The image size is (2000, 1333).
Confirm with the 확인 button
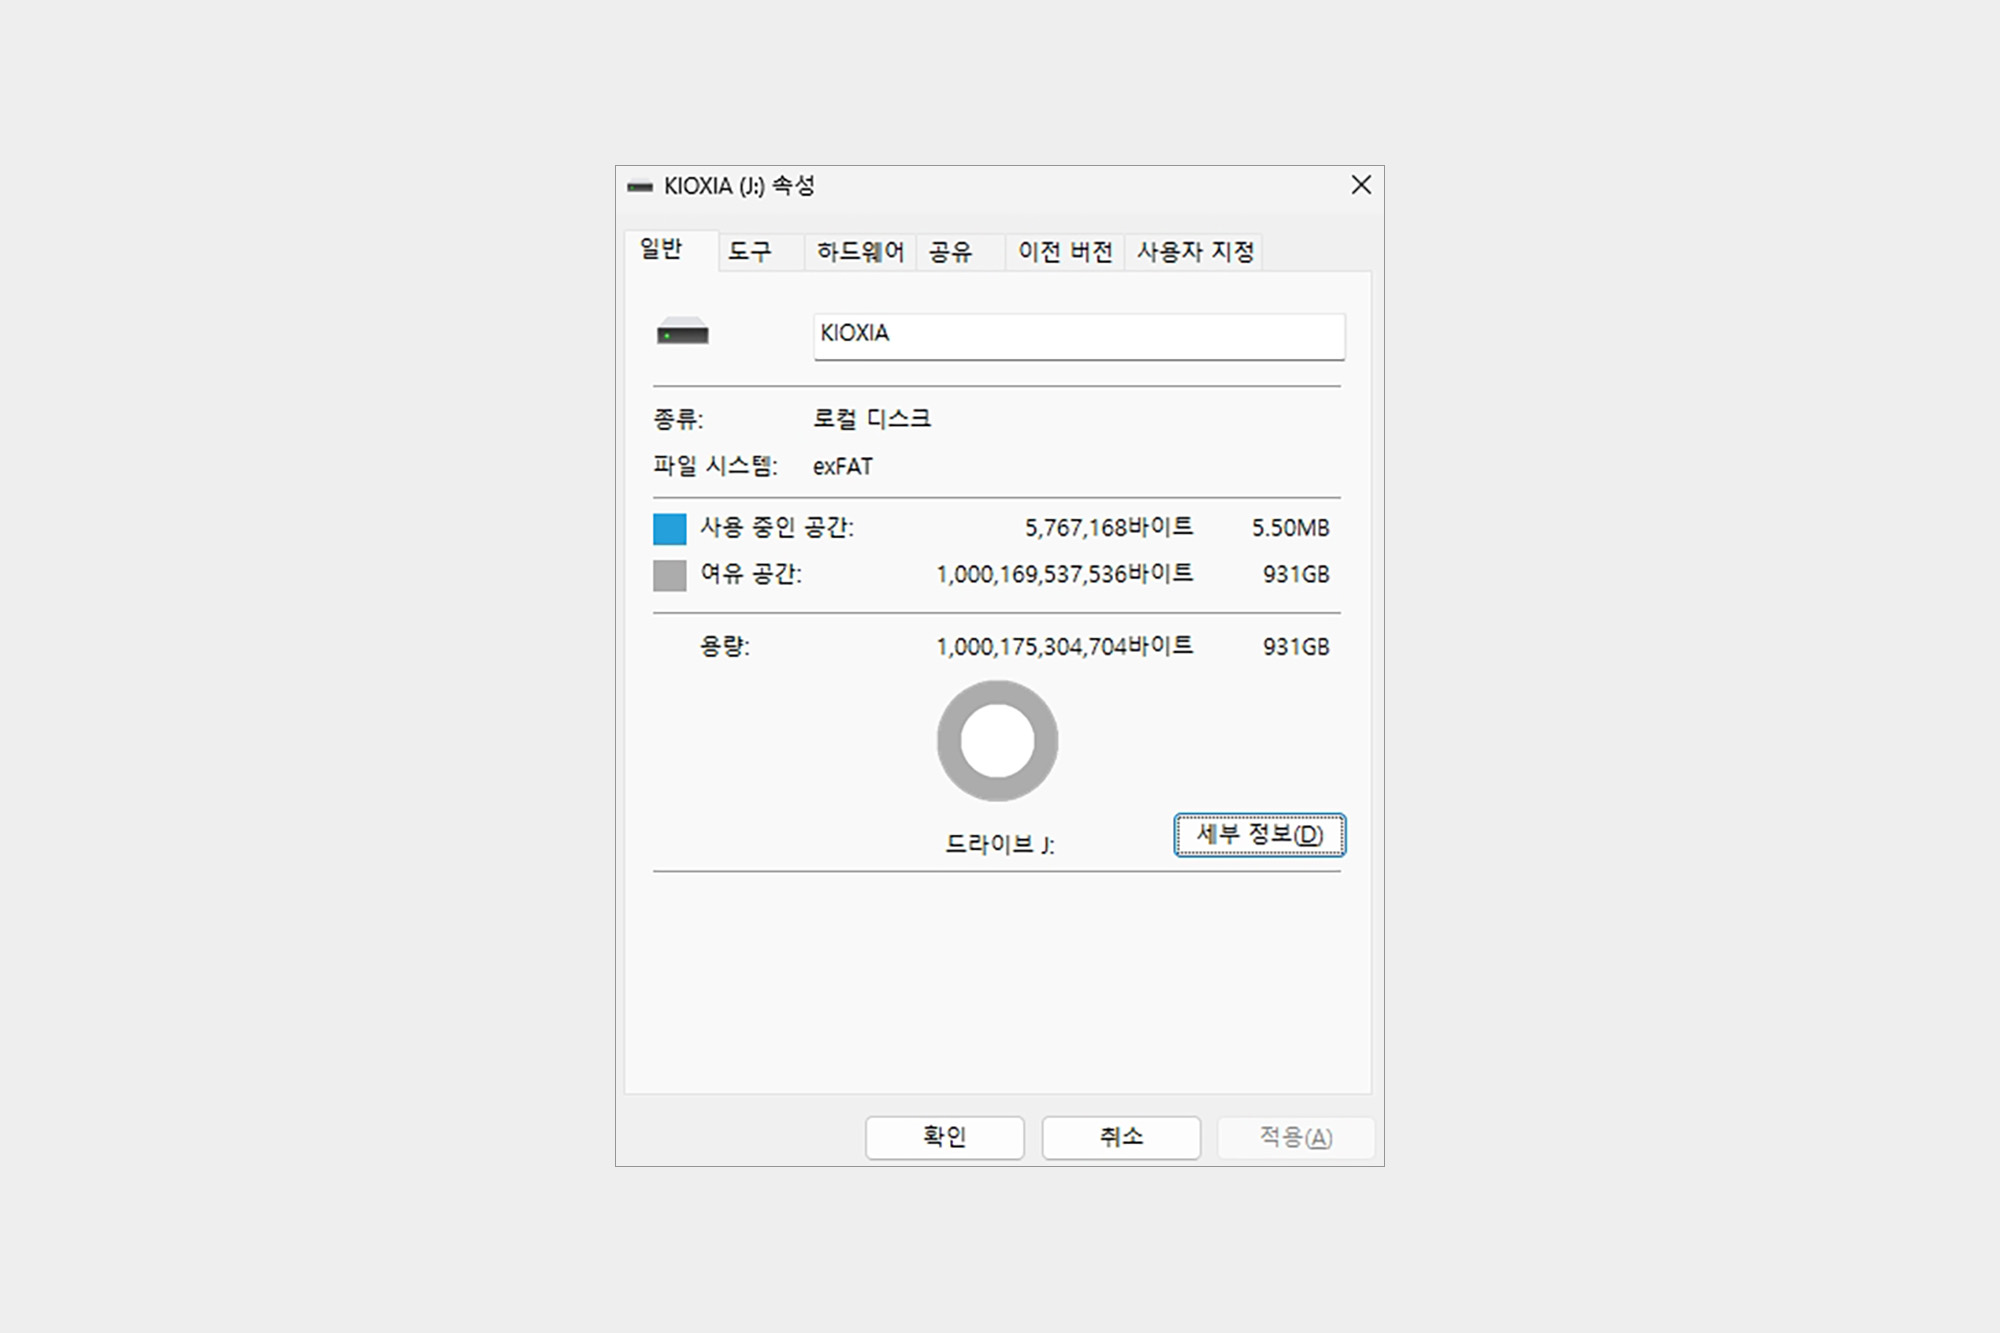944,1137
